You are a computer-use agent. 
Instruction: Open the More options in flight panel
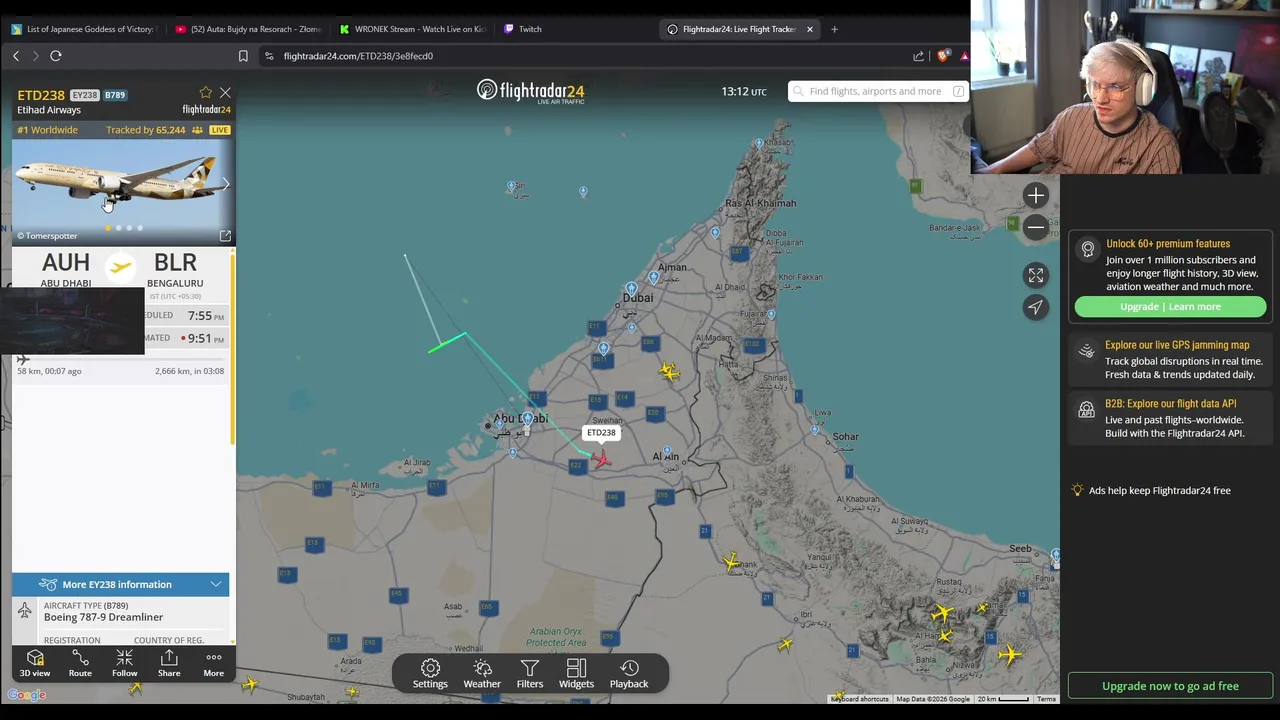click(214, 663)
